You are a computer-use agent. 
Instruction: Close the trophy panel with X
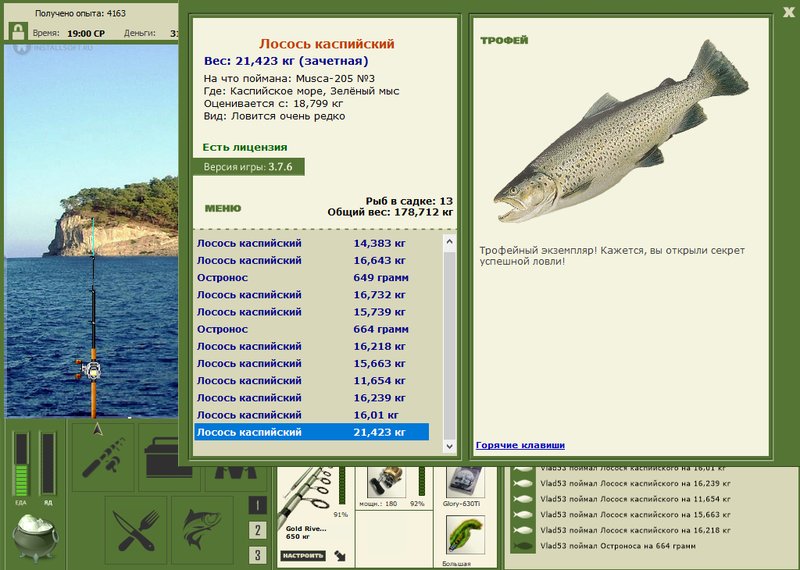(x=788, y=11)
